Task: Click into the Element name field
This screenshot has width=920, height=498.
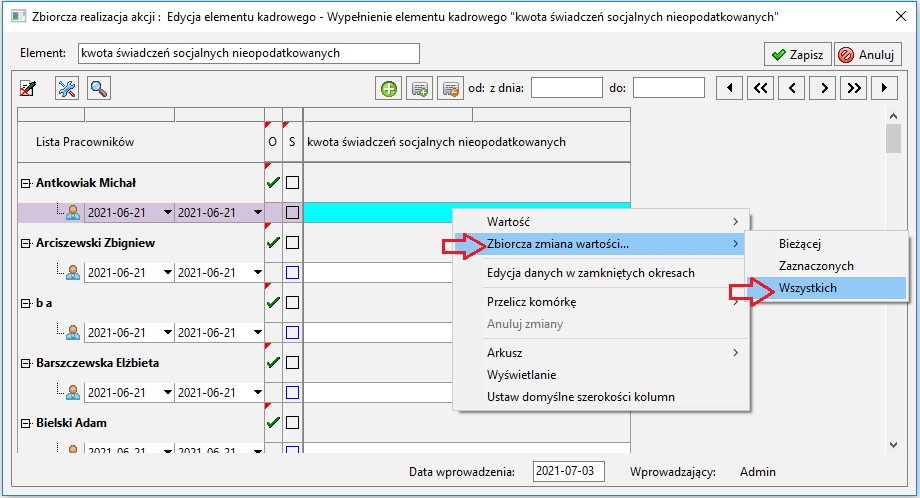Action: [x=249, y=53]
